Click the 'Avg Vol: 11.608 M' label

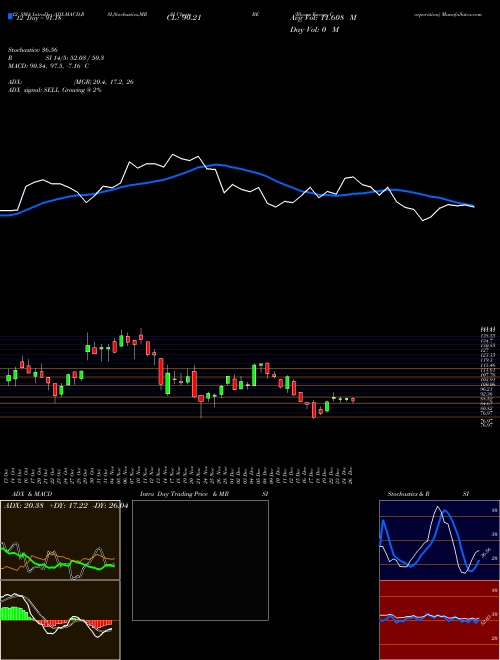323,18
